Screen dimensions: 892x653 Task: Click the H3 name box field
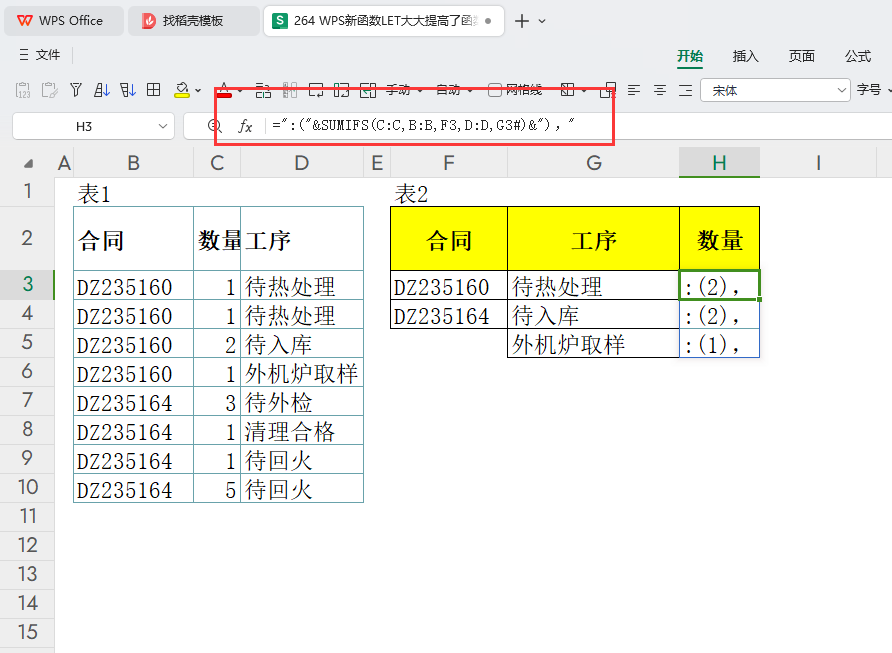84,126
